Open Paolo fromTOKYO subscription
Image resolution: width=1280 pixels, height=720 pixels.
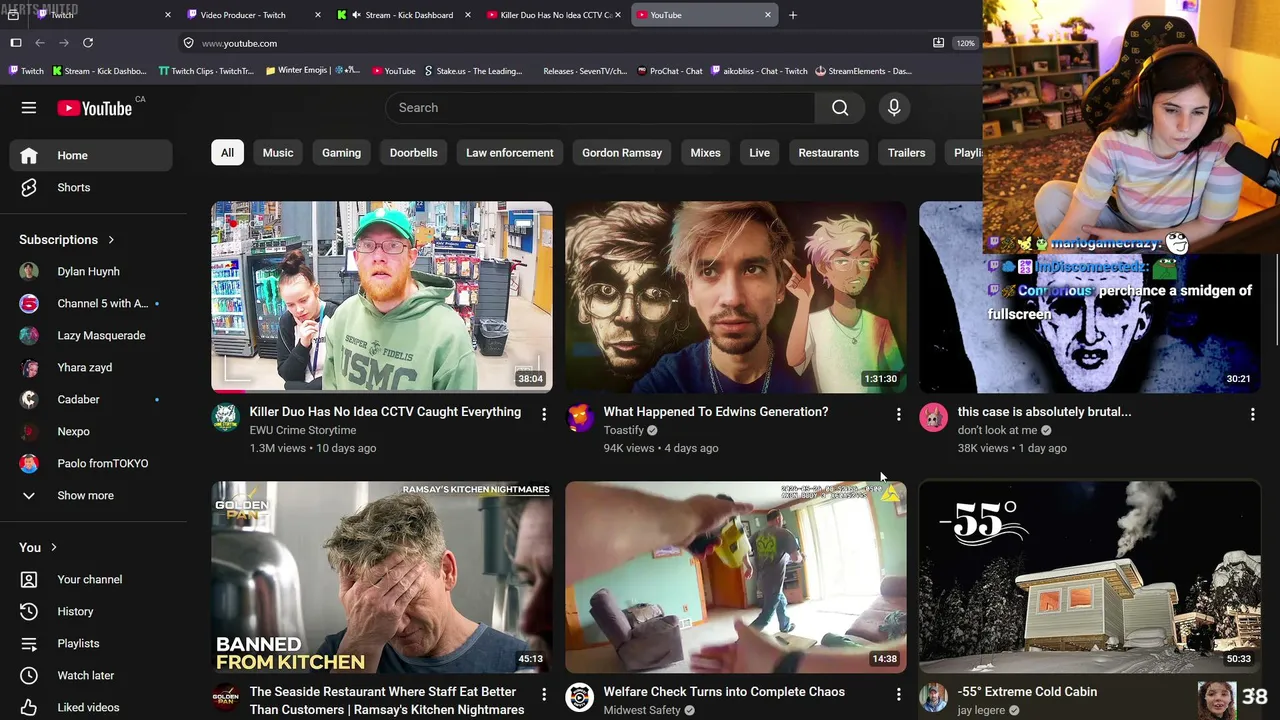[91, 464]
